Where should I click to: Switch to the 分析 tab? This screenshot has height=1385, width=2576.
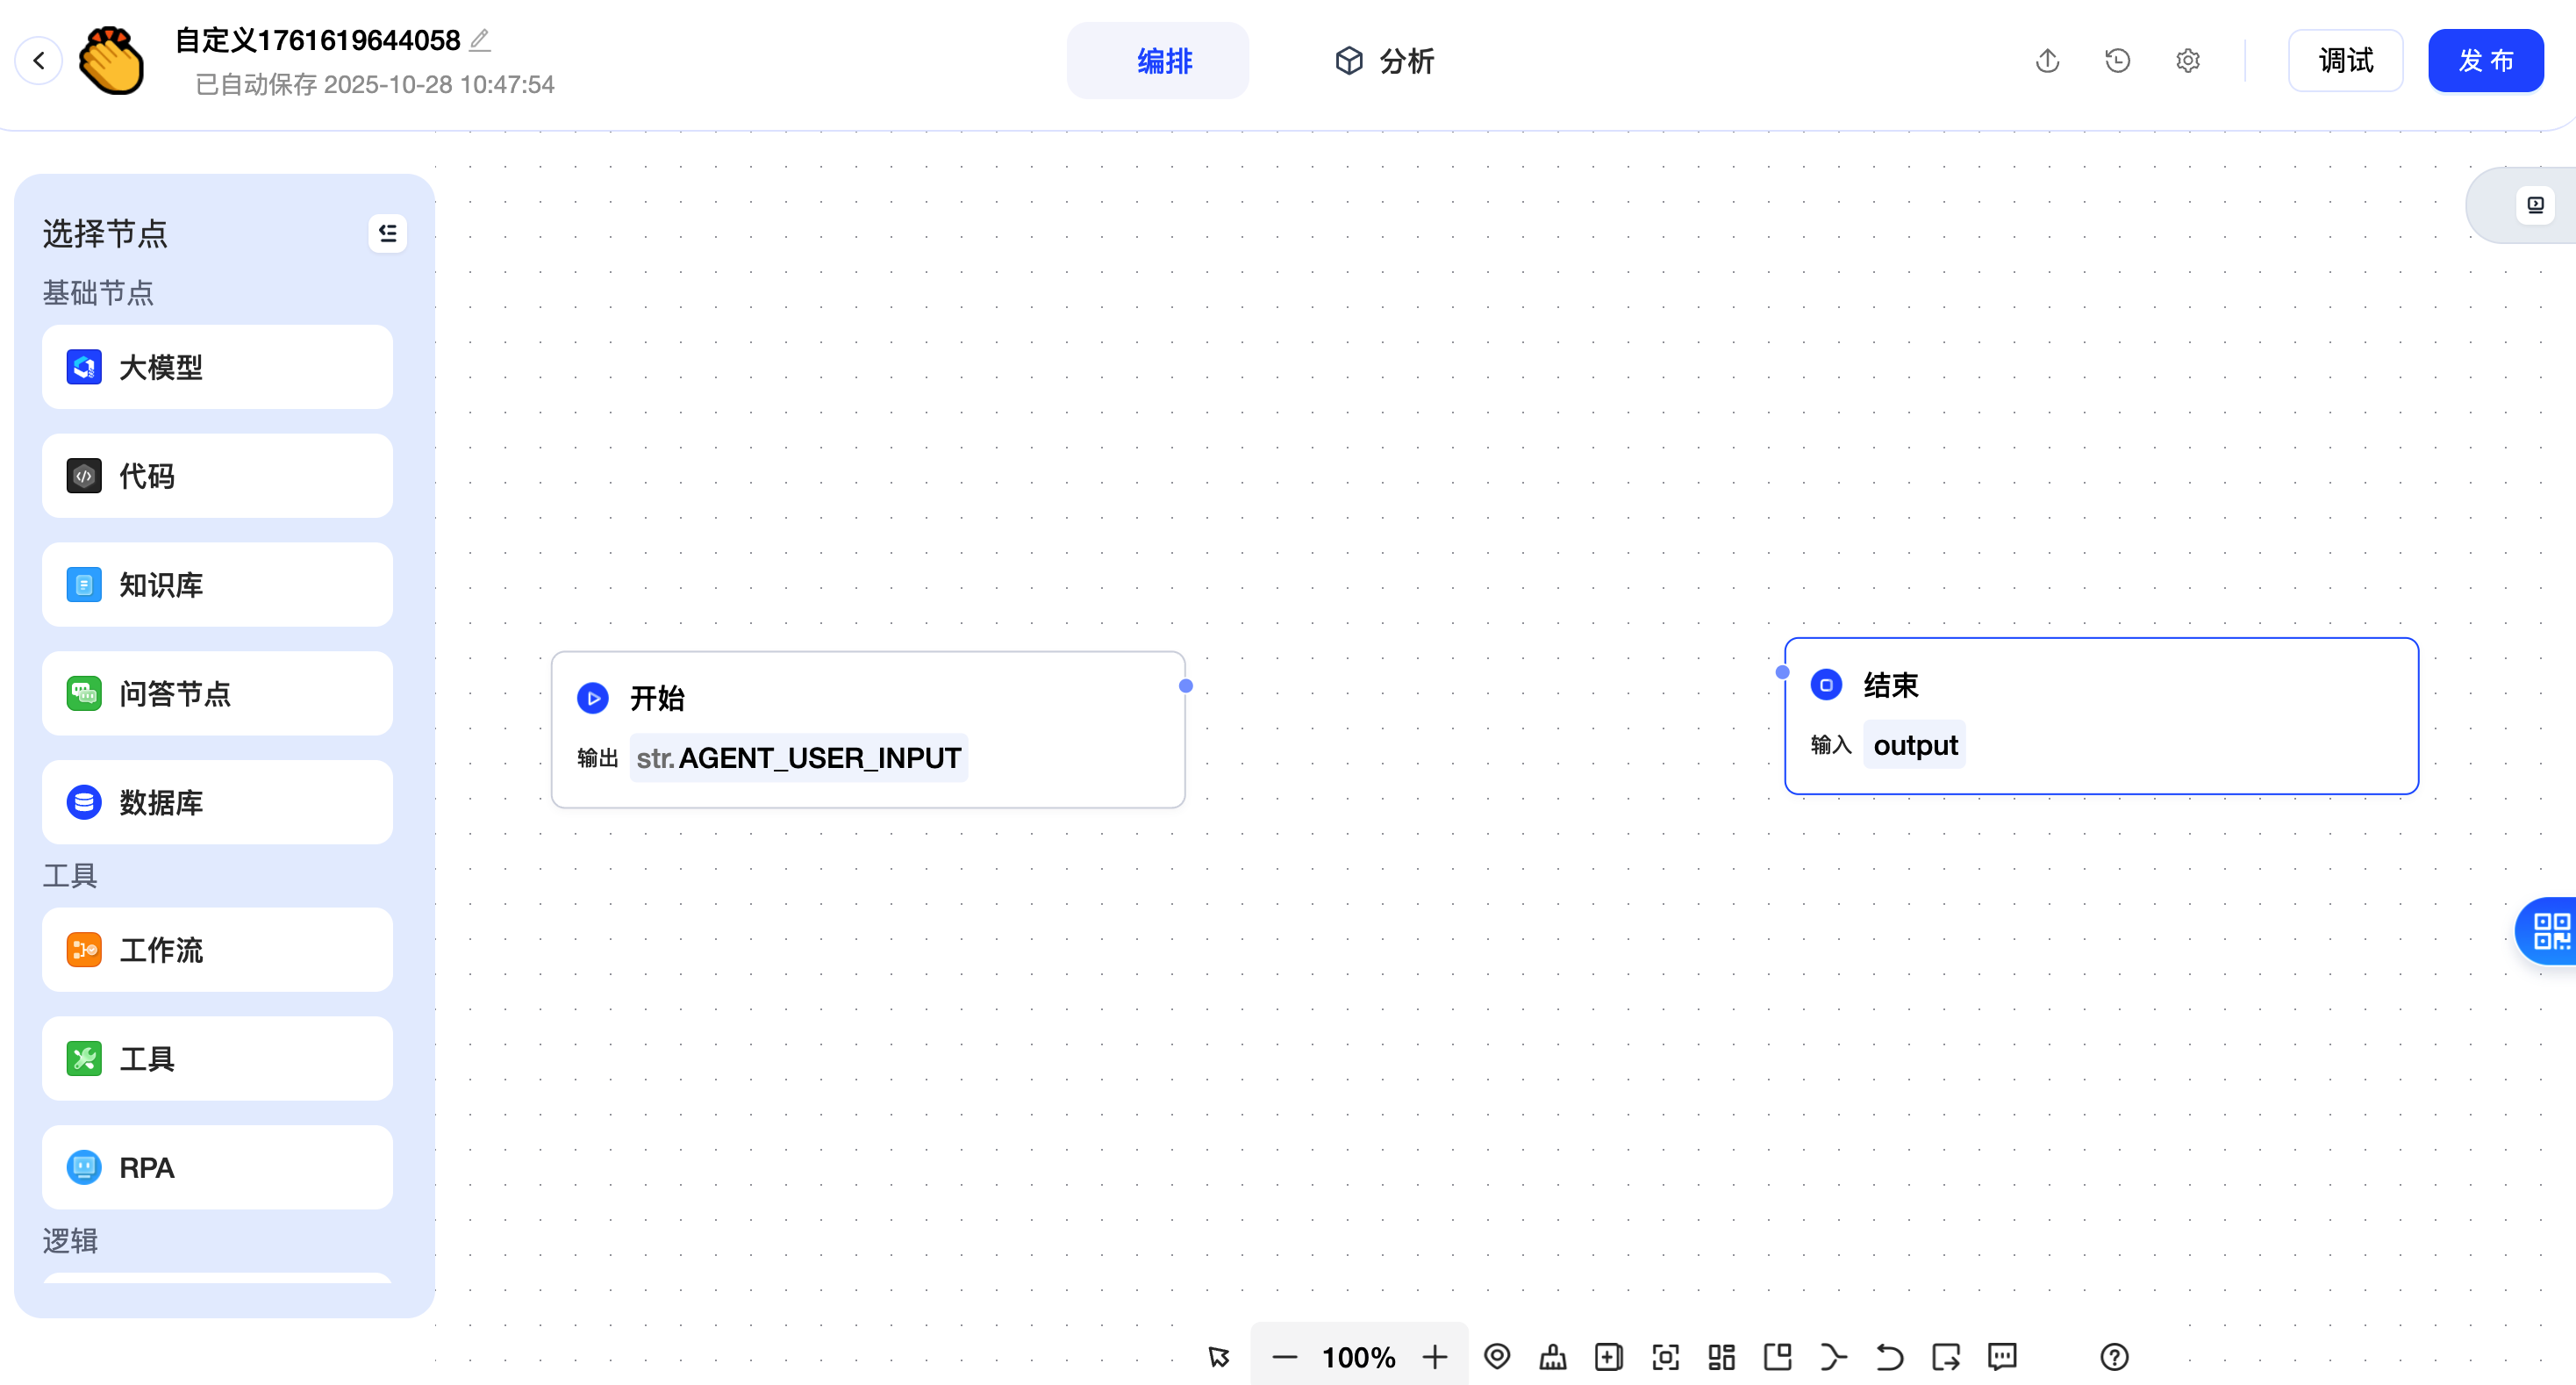coord(1385,61)
